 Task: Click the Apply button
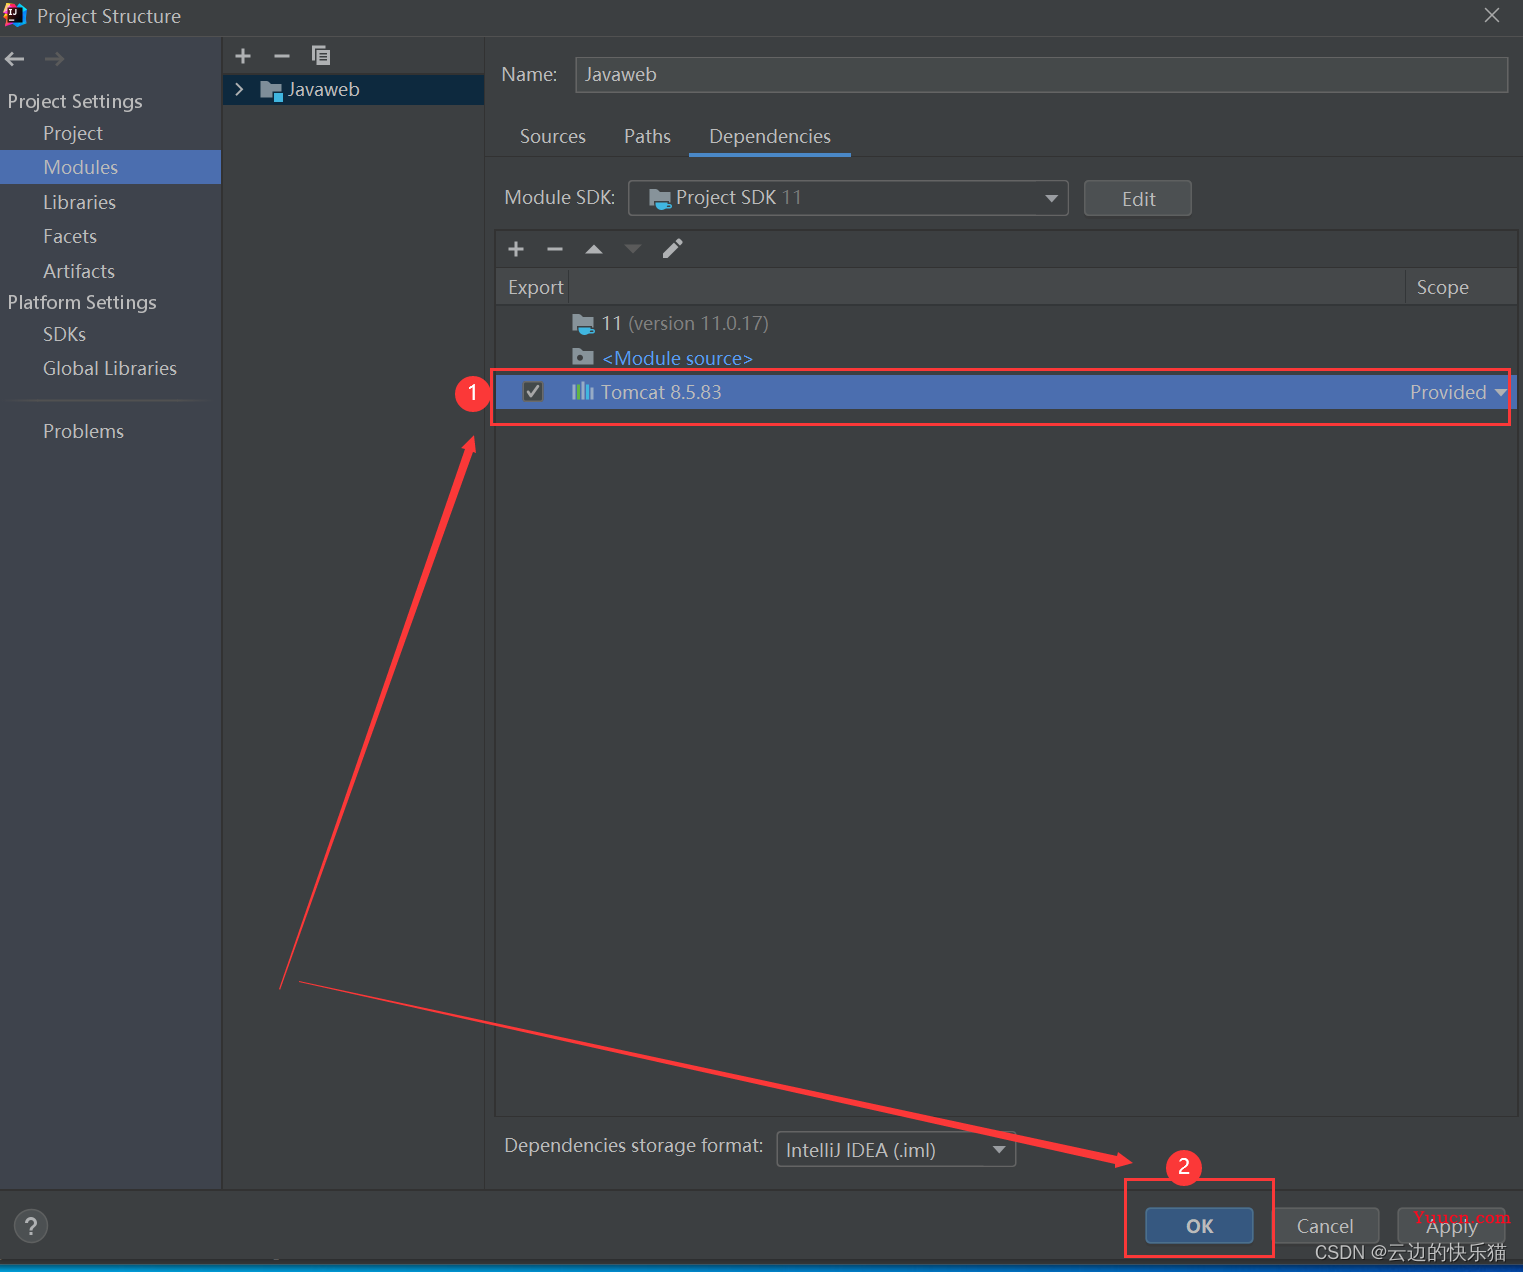pos(1451,1225)
